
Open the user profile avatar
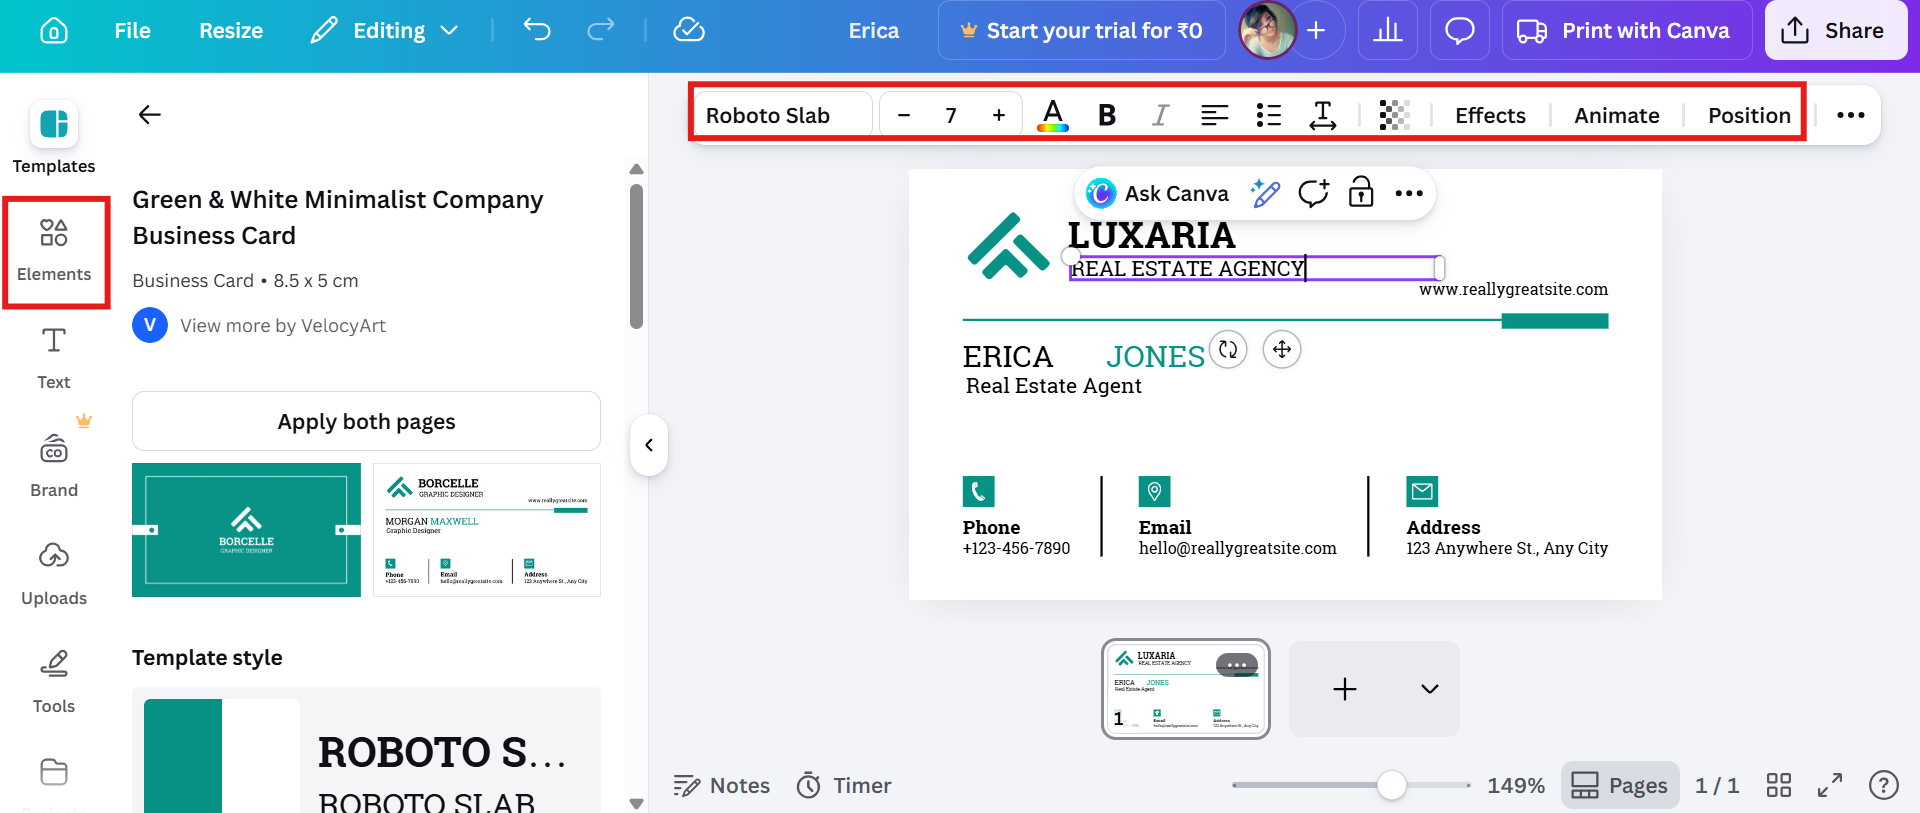(1267, 30)
